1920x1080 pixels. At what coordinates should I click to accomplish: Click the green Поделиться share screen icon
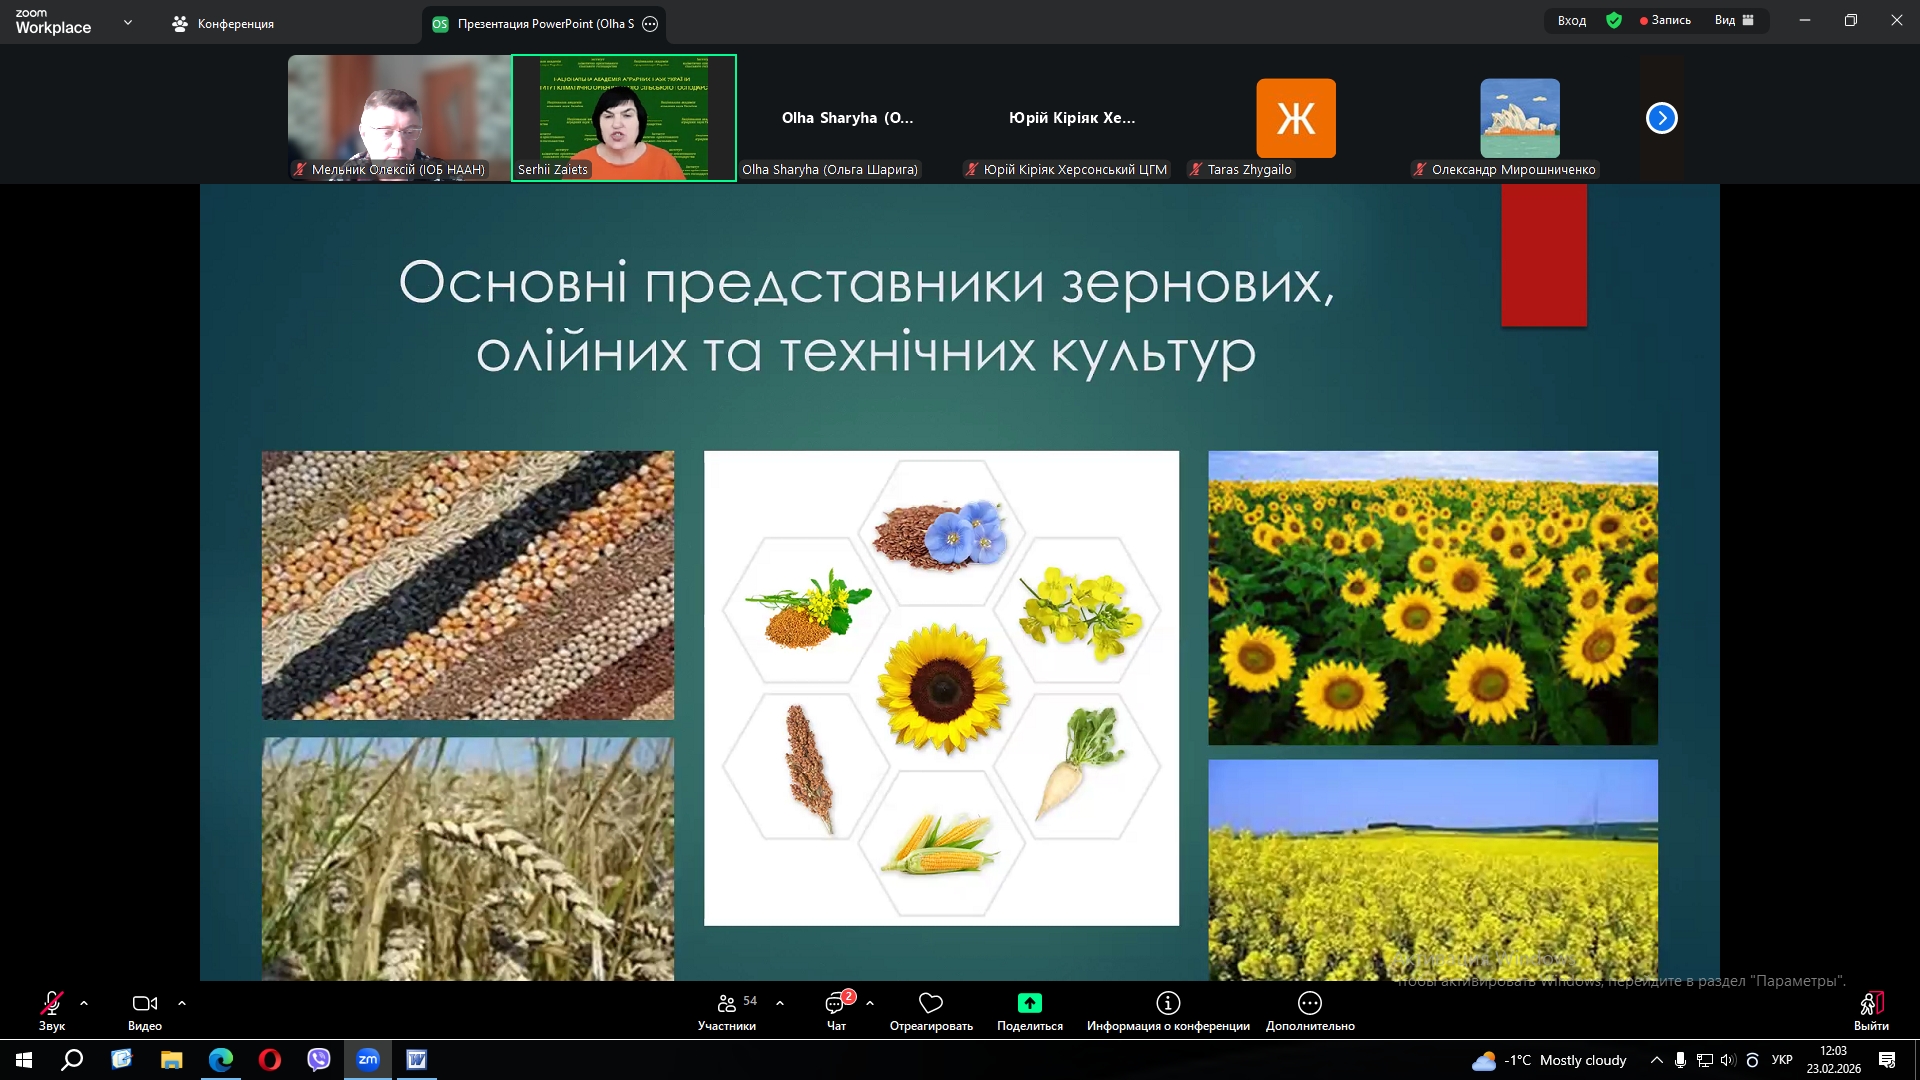1029,1003
